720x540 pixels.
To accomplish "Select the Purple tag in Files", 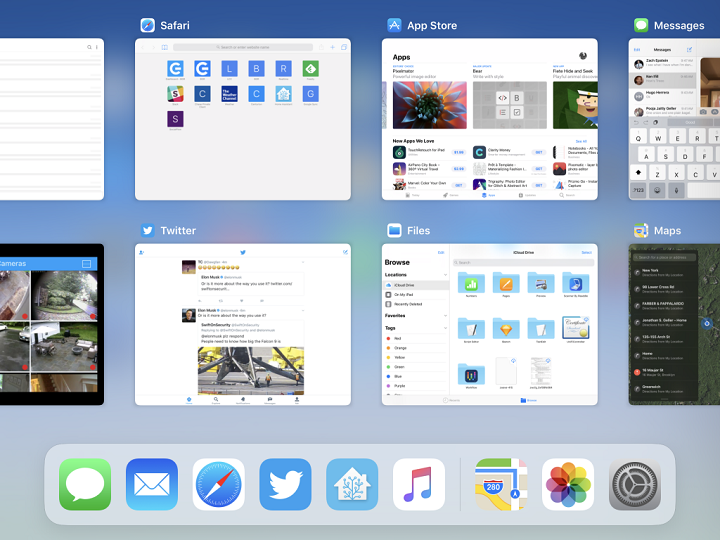I will tap(416, 386).
